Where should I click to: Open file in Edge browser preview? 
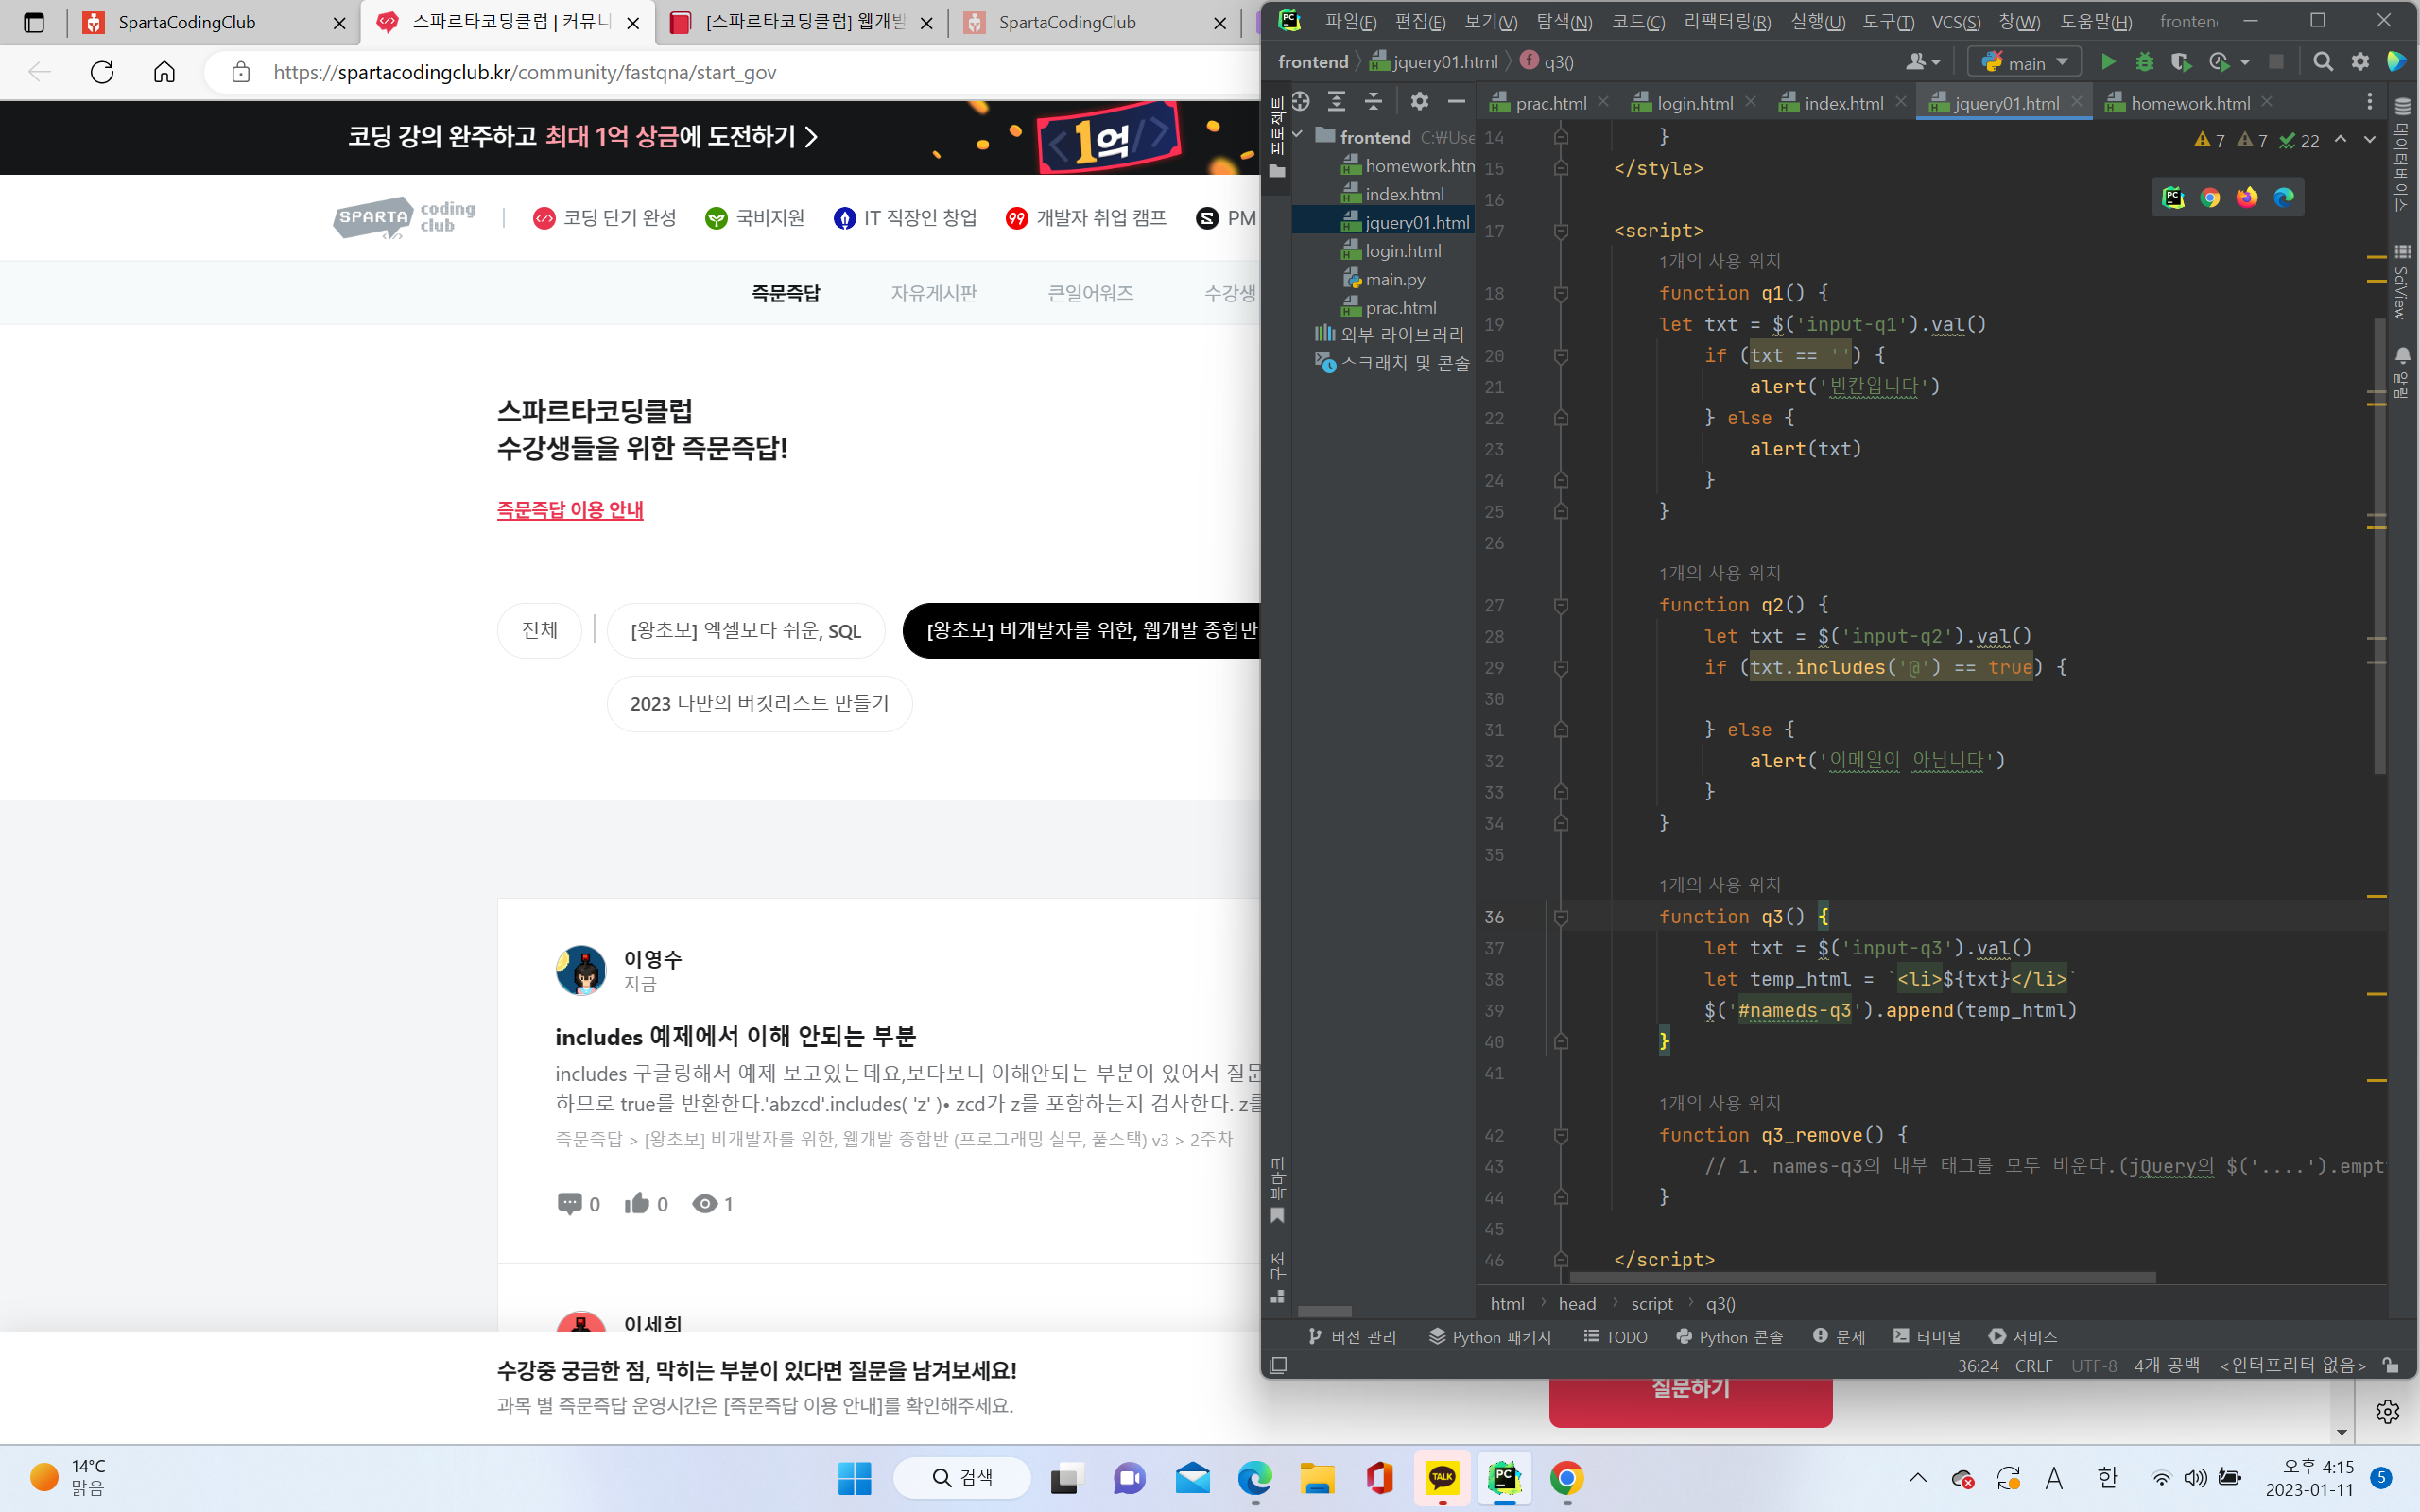(2284, 197)
